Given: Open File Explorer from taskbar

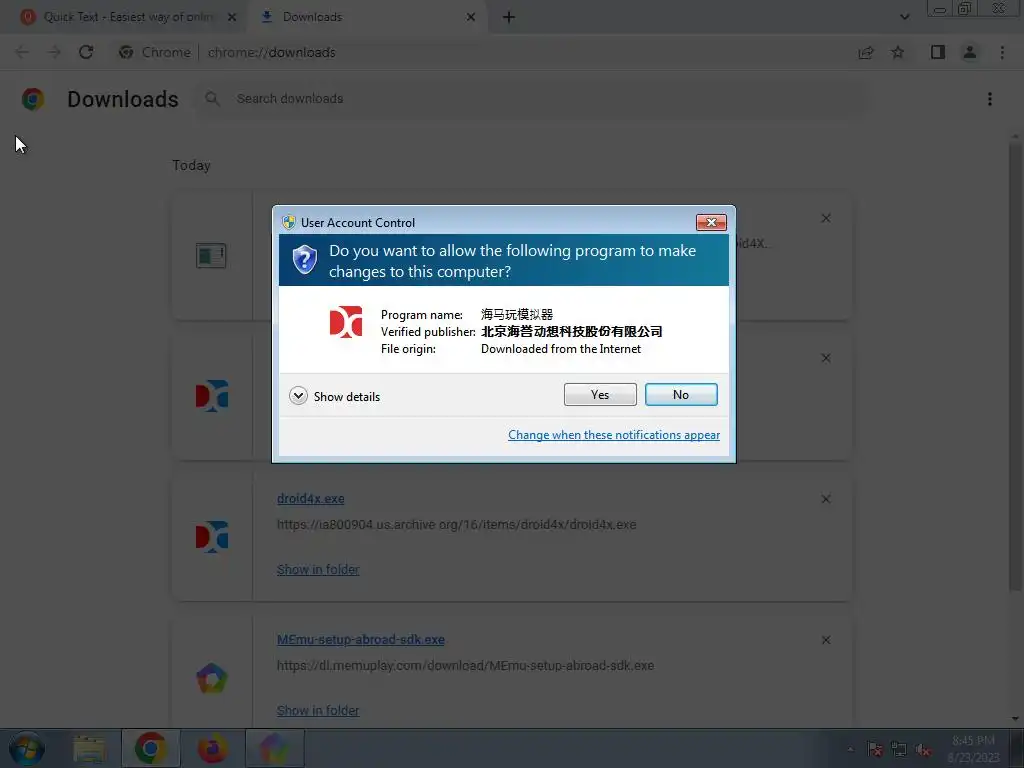Looking at the screenshot, I should tap(89, 749).
